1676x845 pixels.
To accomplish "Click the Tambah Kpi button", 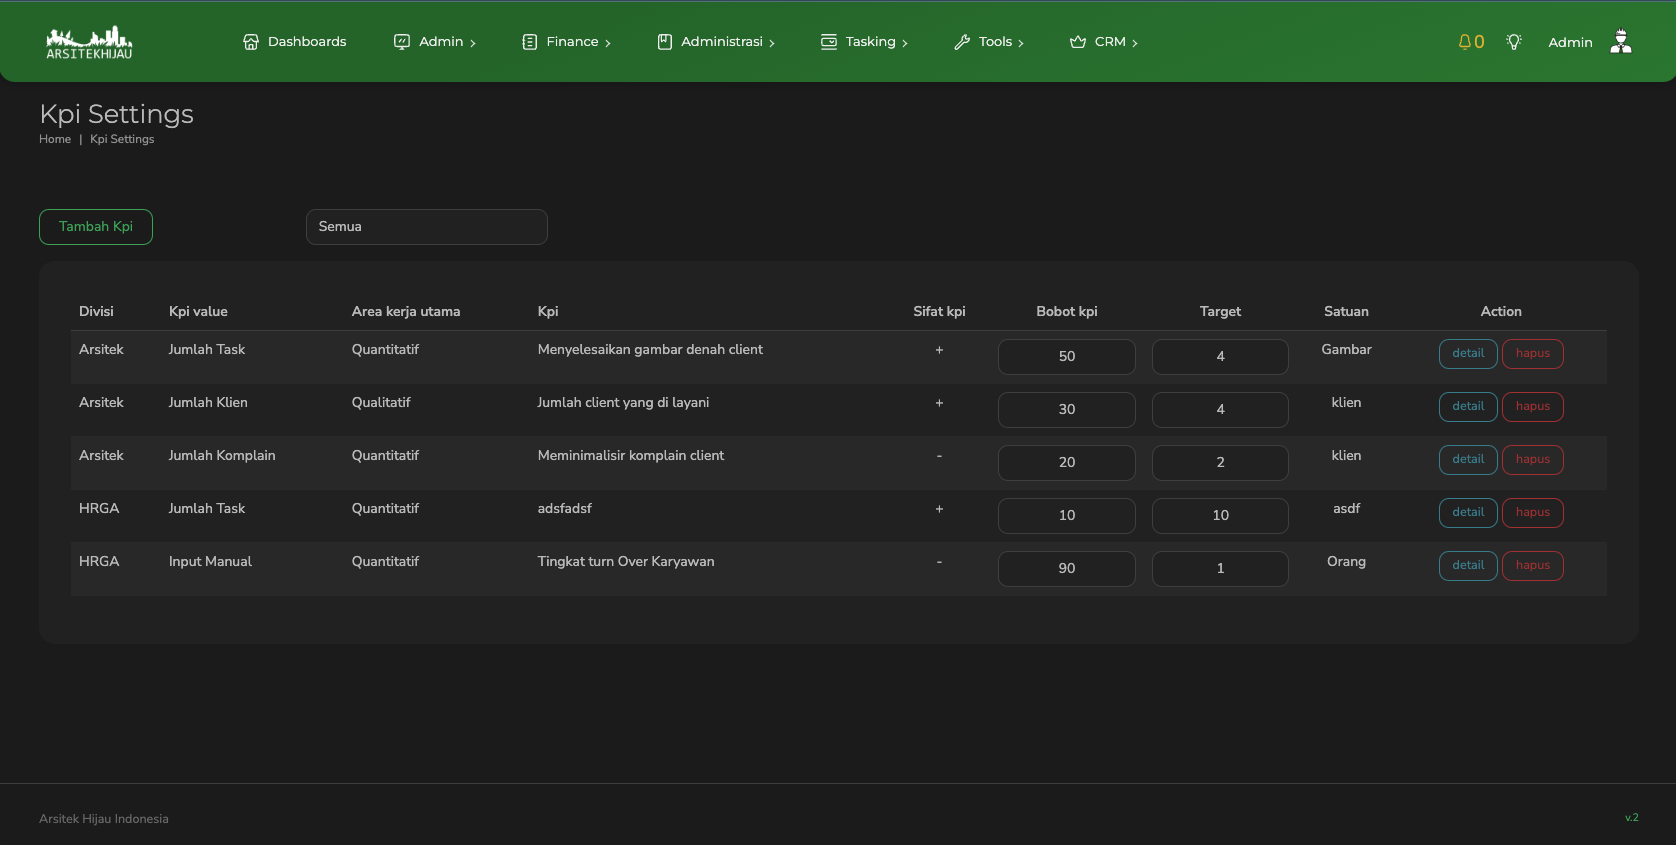I will (96, 227).
